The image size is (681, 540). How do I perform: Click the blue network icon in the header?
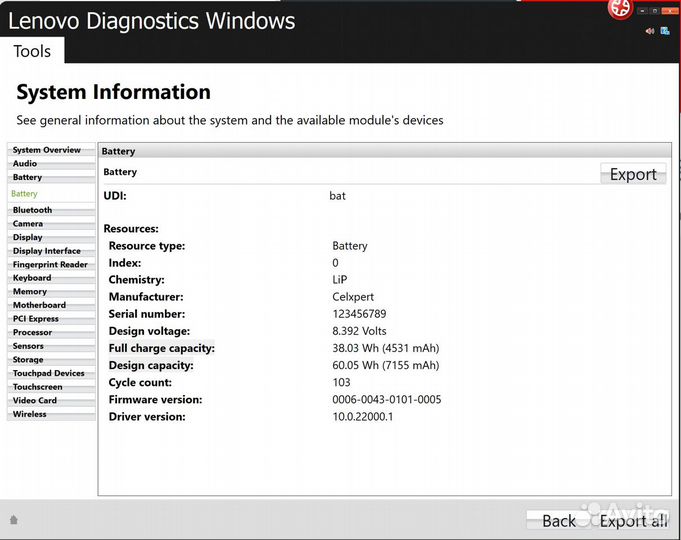(x=665, y=31)
